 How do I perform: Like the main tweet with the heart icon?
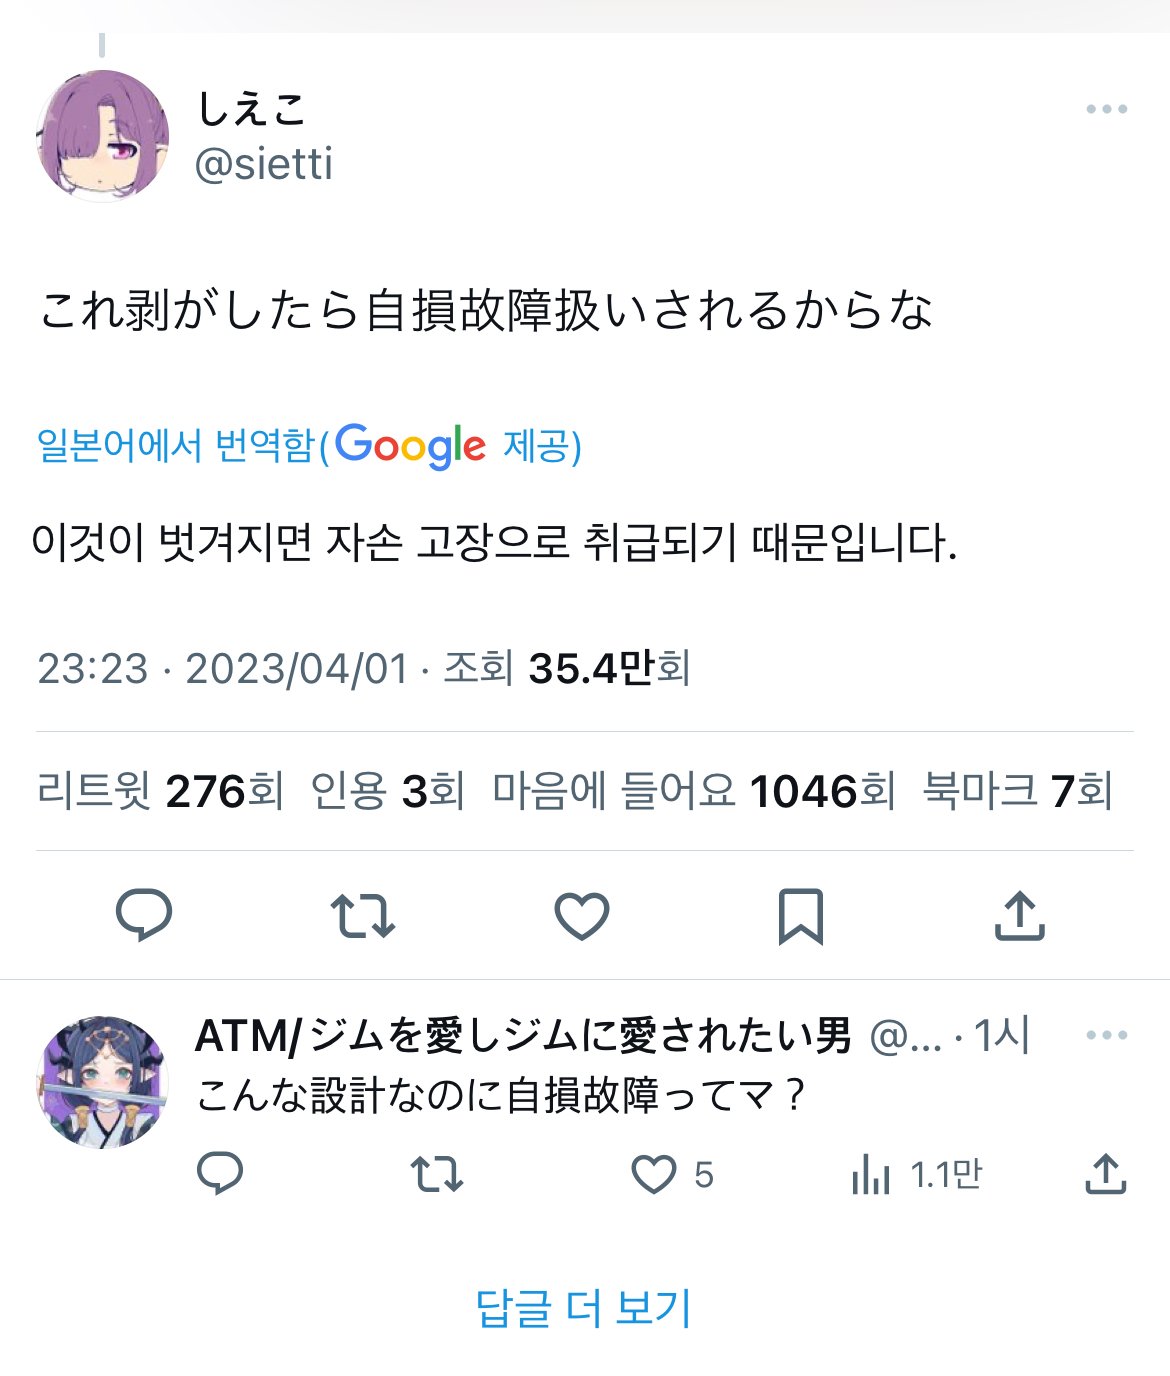(582, 915)
